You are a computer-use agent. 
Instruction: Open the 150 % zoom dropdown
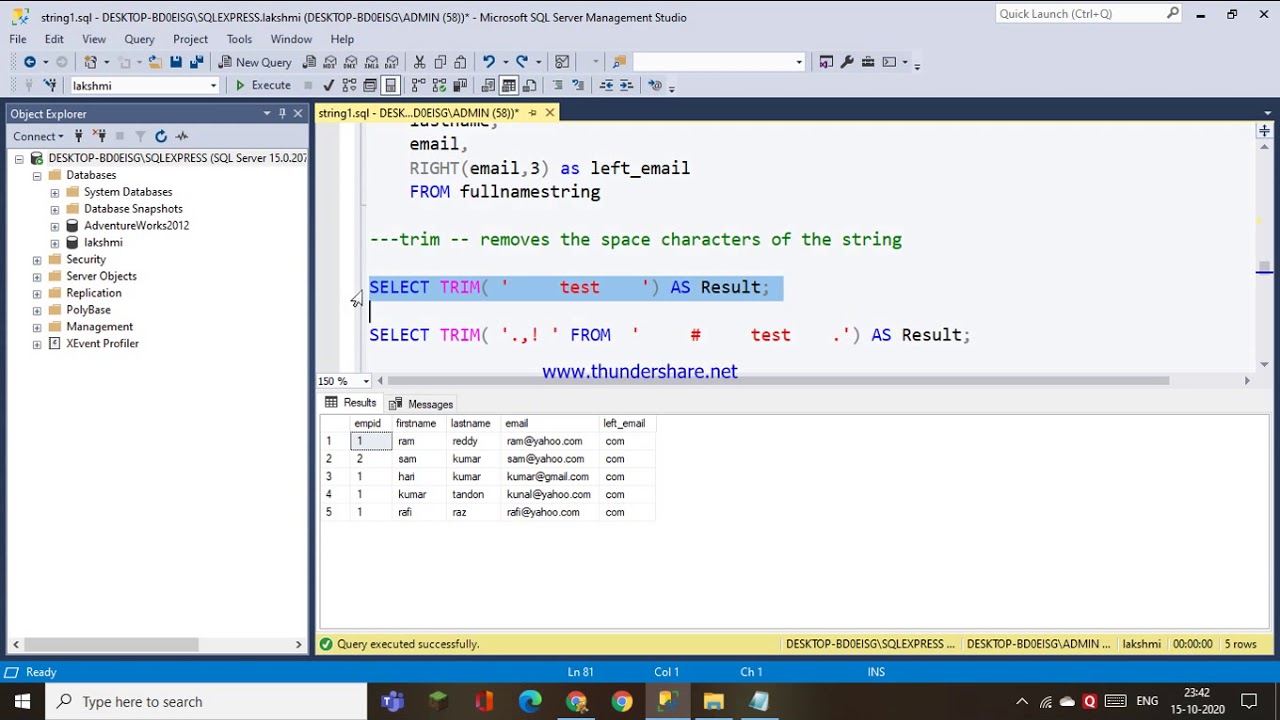click(366, 381)
